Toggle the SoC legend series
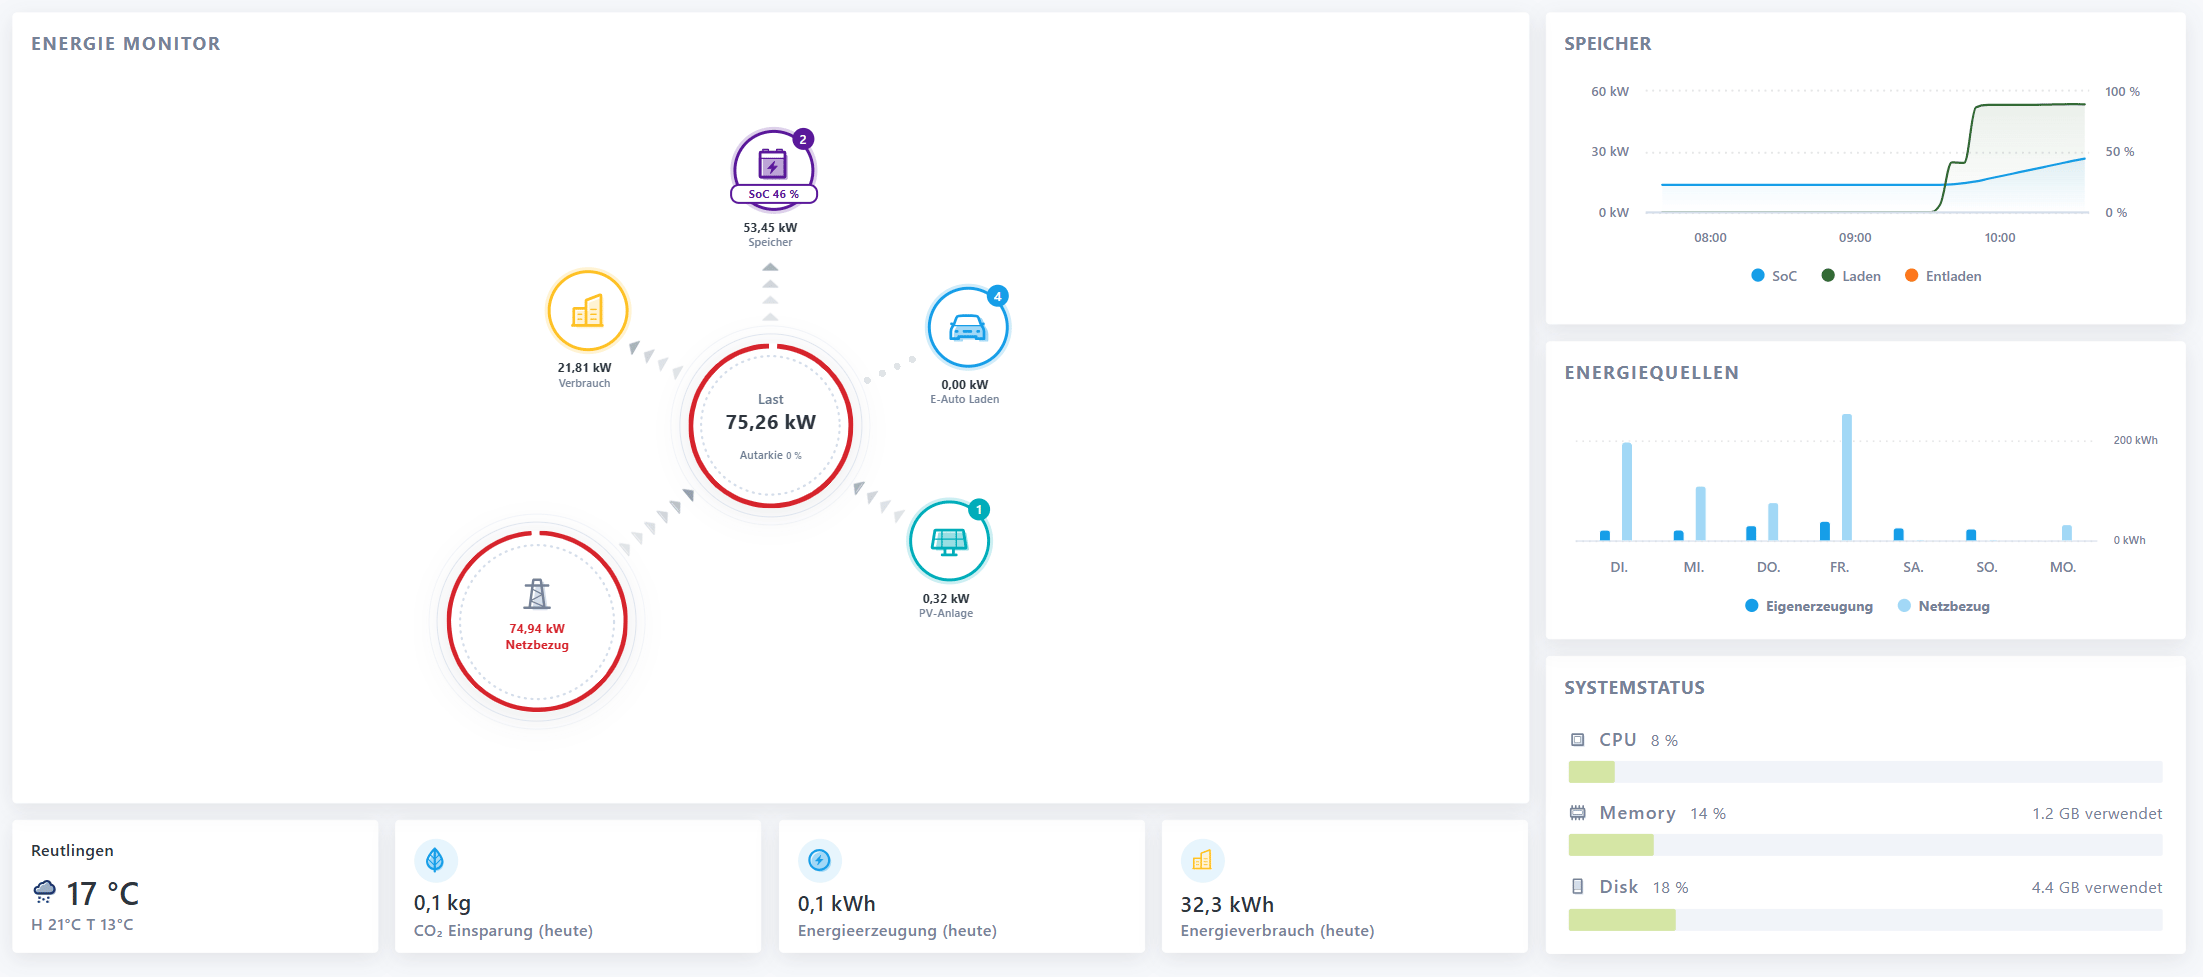Image resolution: width=2203 pixels, height=977 pixels. point(1774,276)
